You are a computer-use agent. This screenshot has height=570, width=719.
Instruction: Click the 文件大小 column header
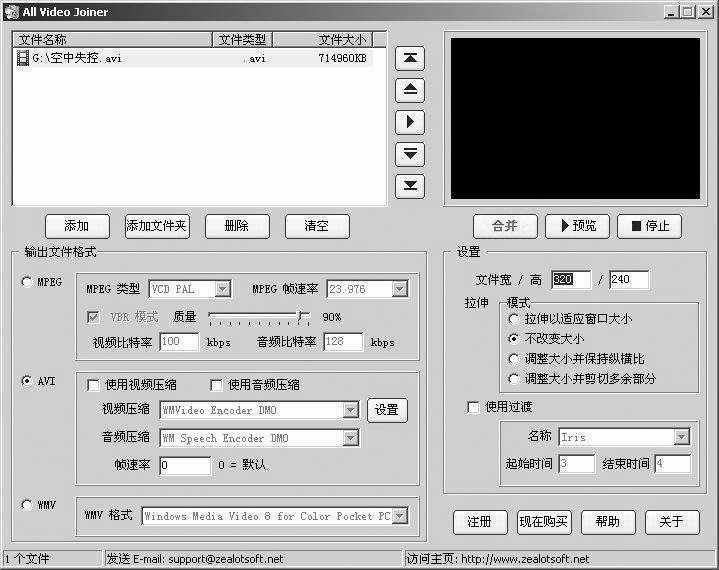click(342, 40)
